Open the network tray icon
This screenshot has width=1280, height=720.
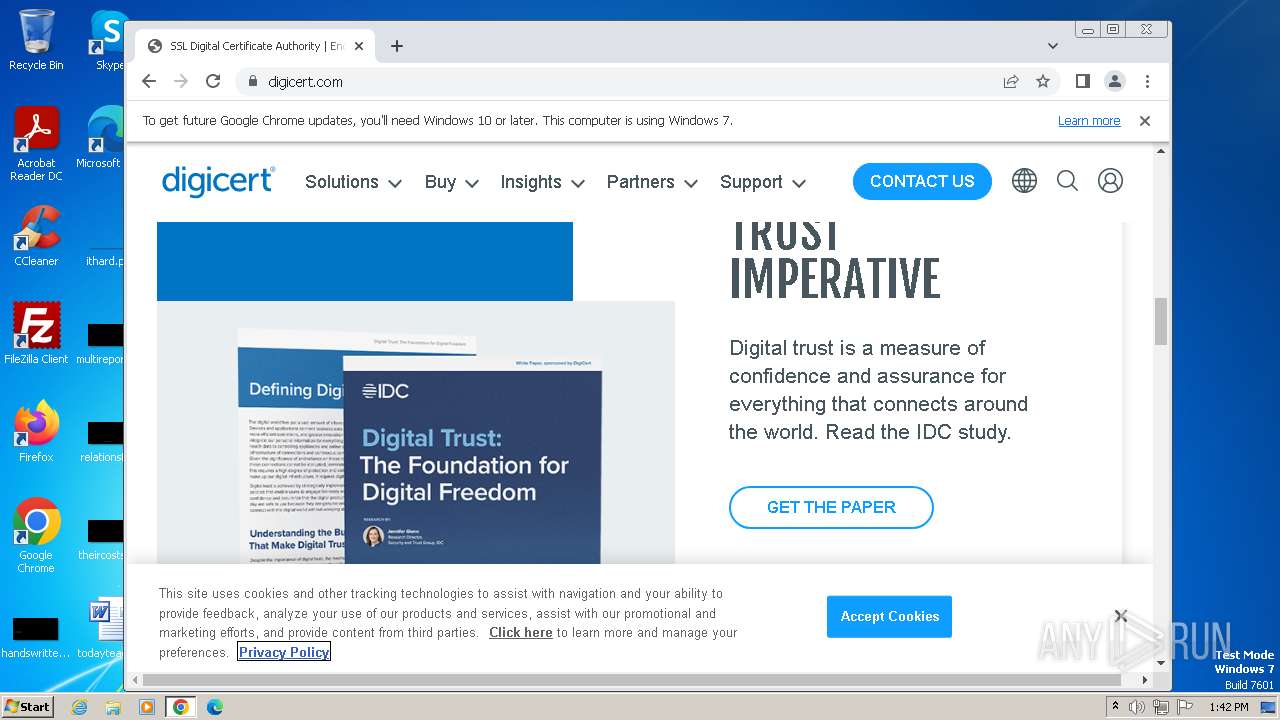[1160, 707]
